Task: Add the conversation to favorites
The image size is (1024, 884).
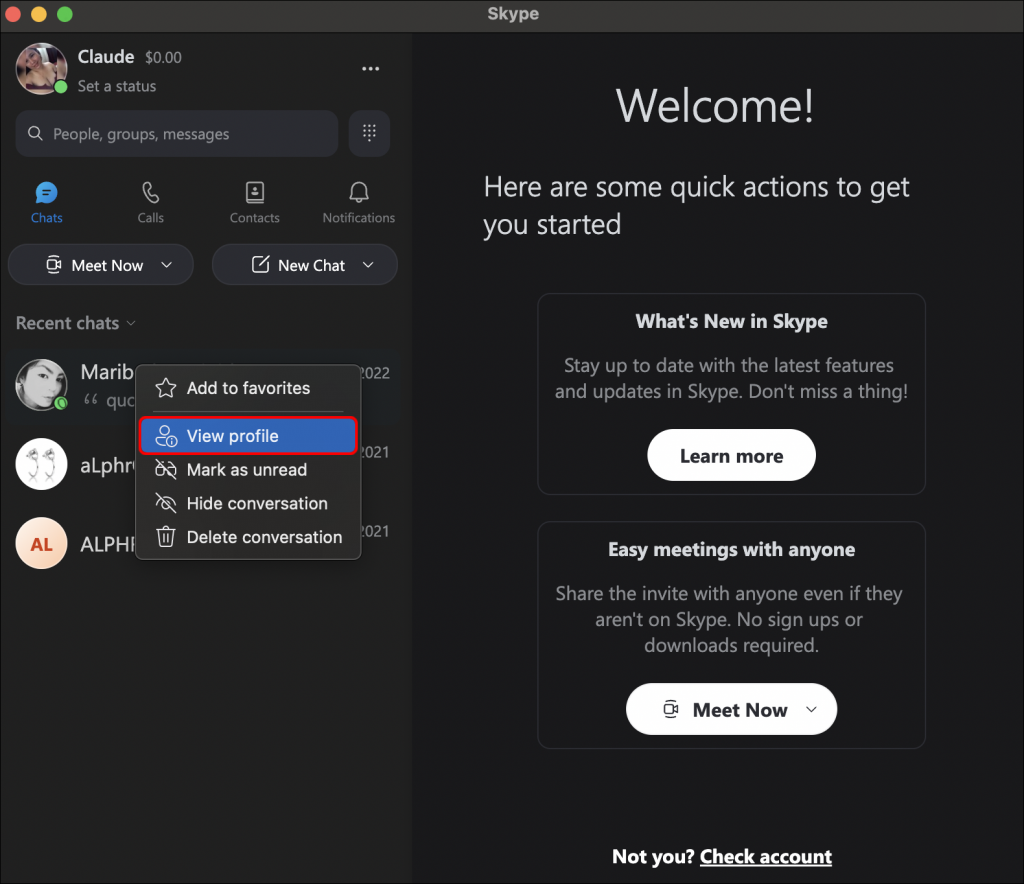Action: pyautogui.click(x=247, y=387)
